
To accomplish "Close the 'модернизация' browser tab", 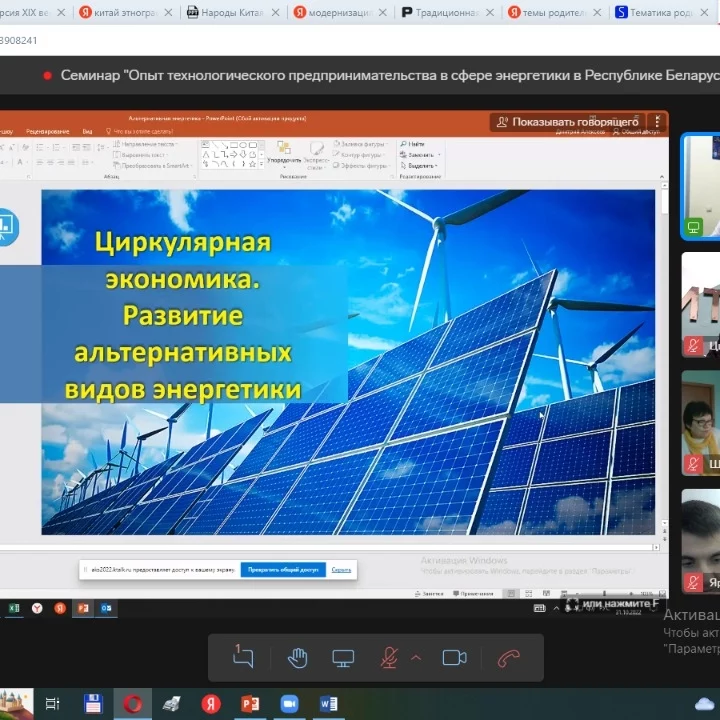I will pyautogui.click(x=383, y=12).
